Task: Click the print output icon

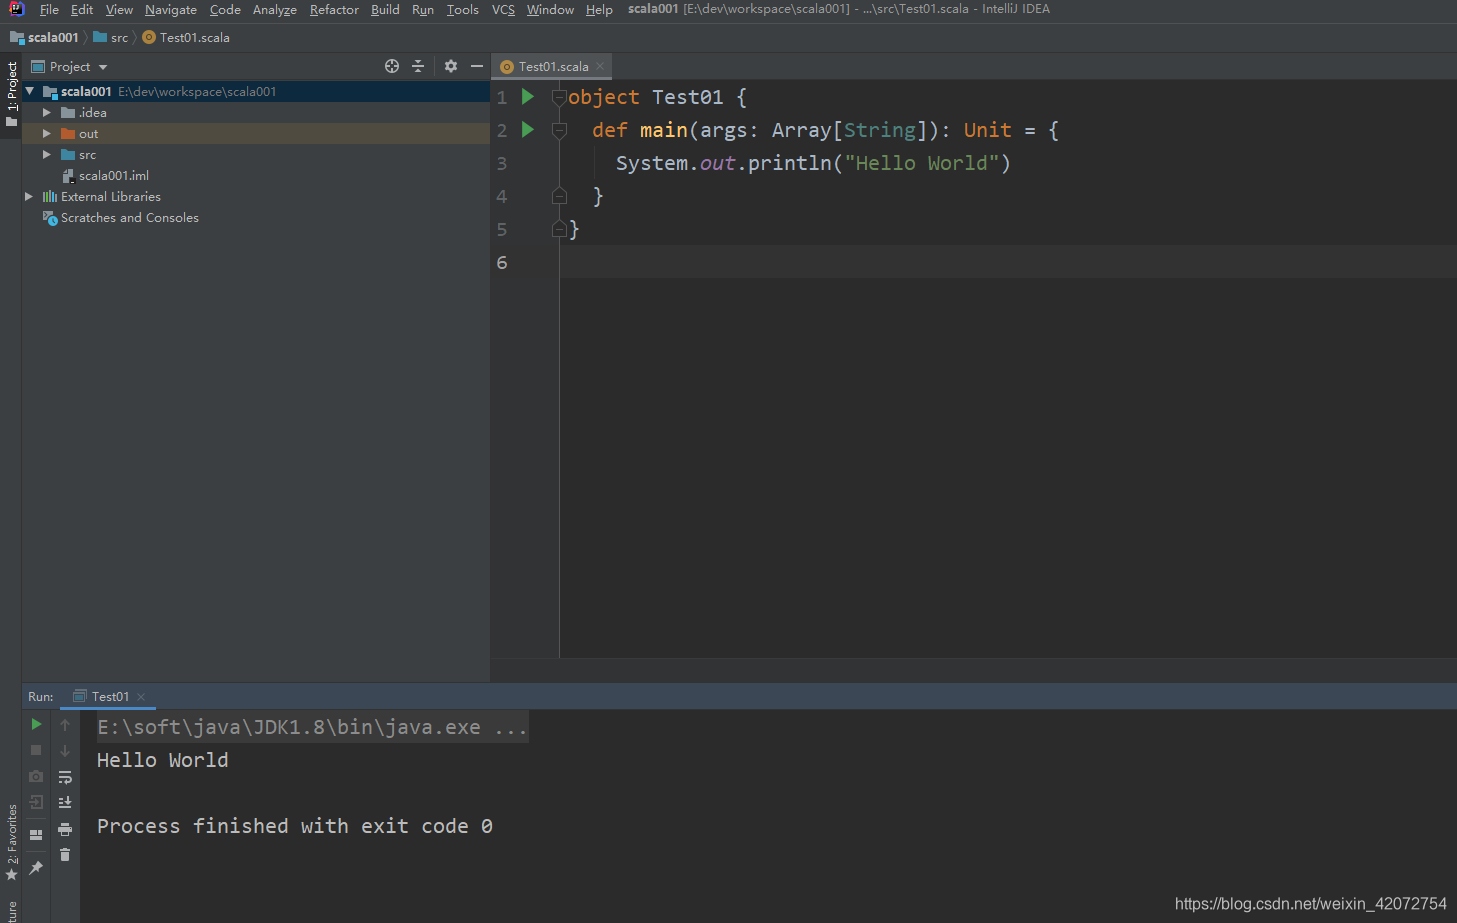Action: point(65,829)
